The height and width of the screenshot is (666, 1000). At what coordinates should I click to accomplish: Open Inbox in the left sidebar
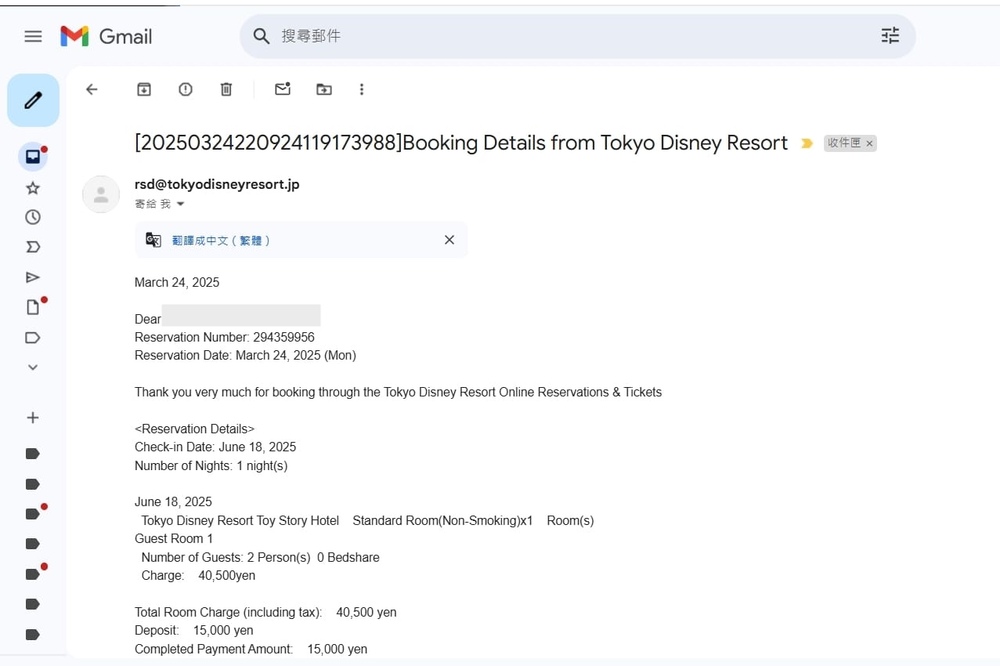point(33,156)
